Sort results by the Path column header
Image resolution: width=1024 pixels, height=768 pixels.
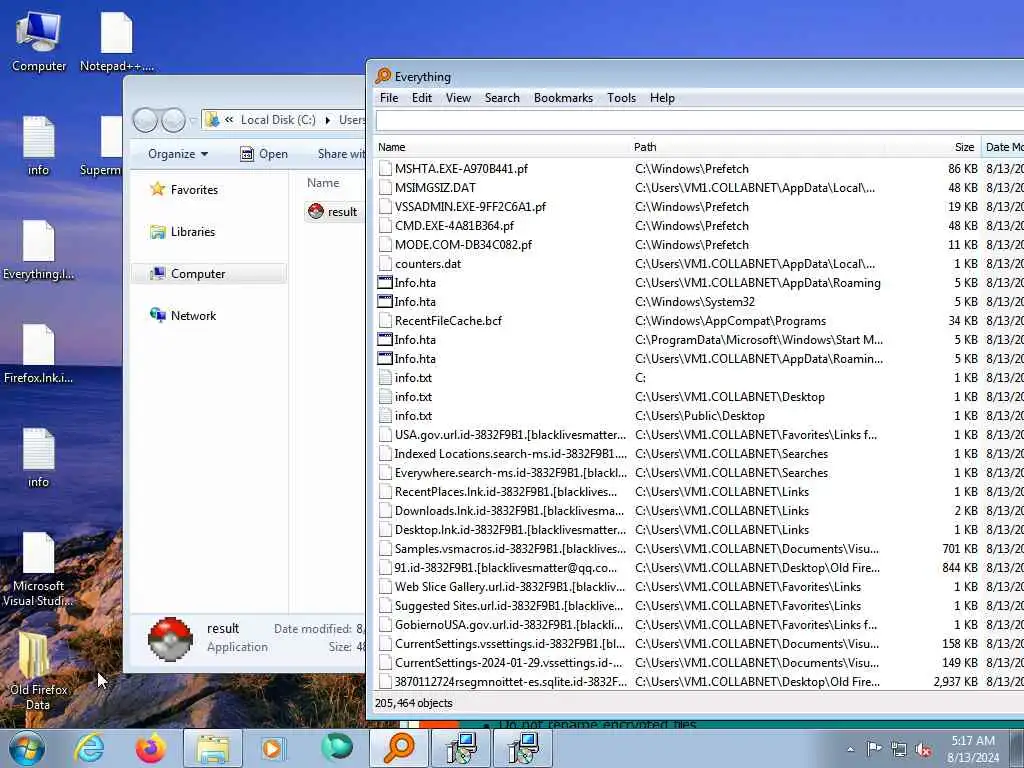point(758,147)
